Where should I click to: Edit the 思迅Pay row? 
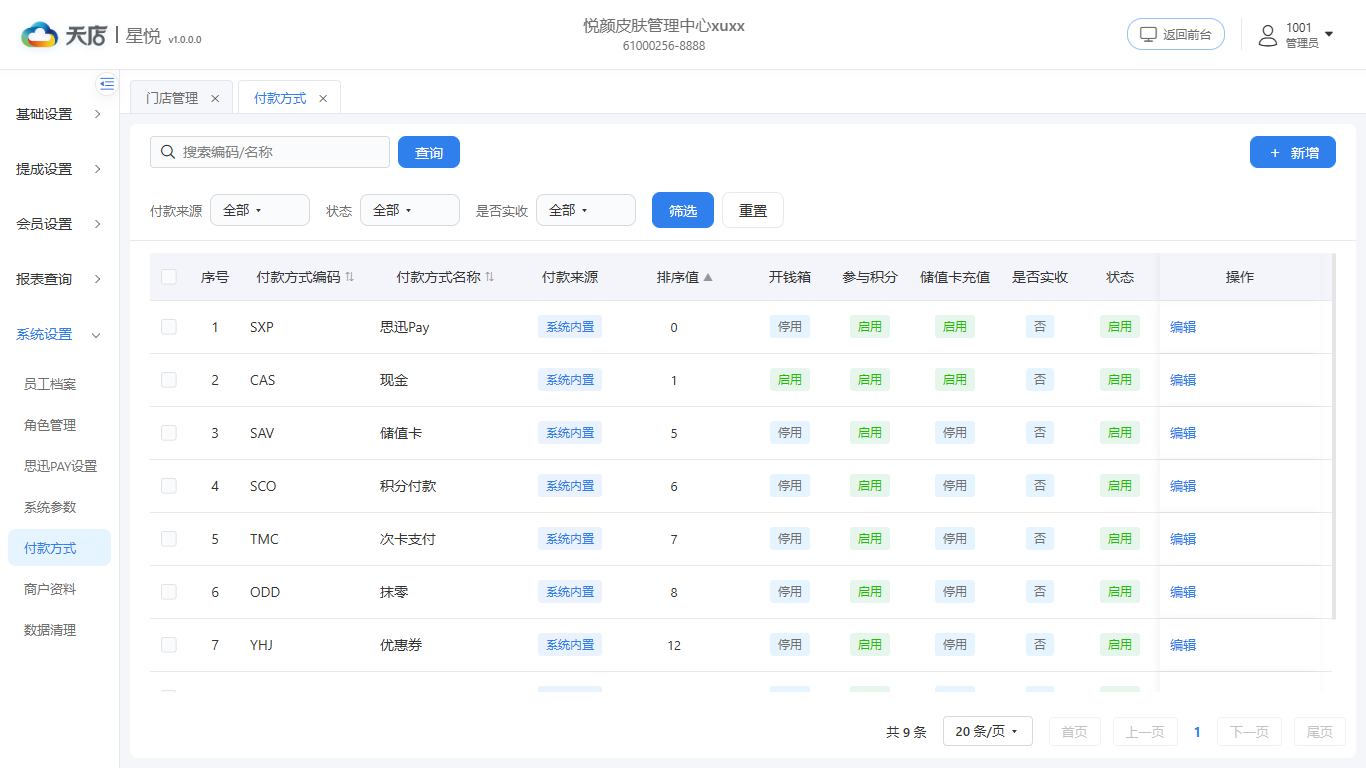(x=1183, y=327)
